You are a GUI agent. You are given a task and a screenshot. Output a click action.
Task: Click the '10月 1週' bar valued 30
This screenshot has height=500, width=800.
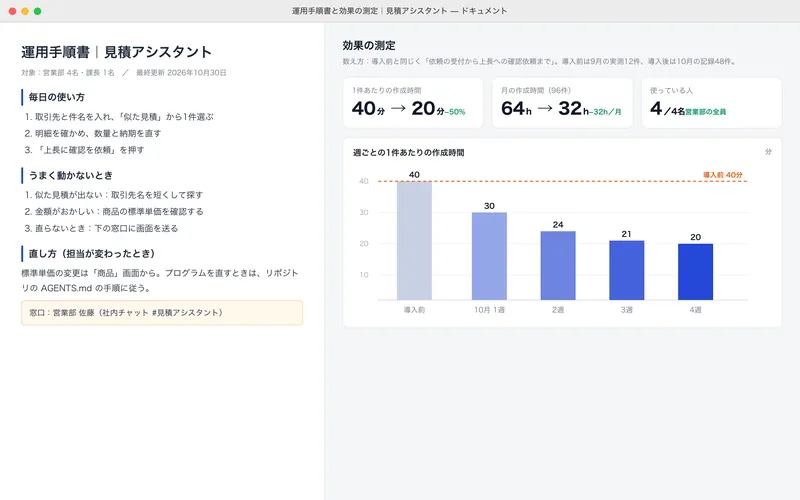pos(489,256)
